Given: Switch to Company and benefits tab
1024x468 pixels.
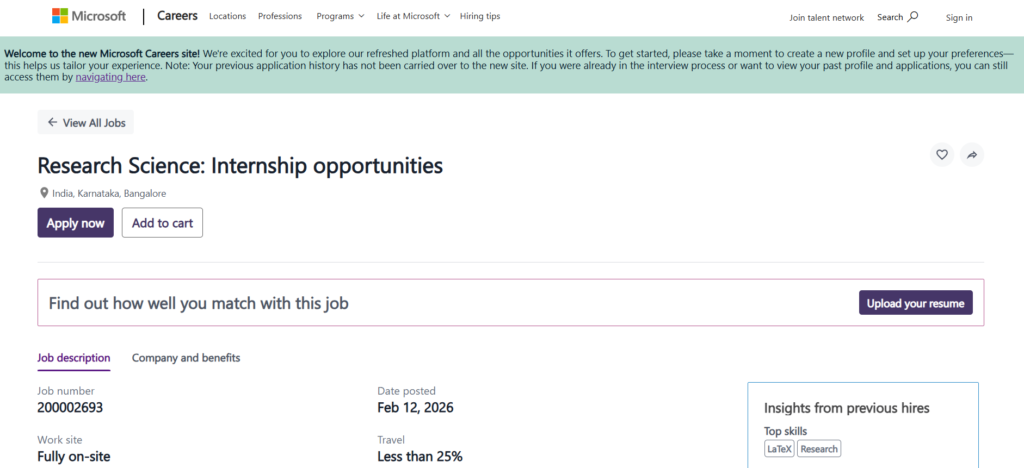Looking at the screenshot, I should click(186, 358).
